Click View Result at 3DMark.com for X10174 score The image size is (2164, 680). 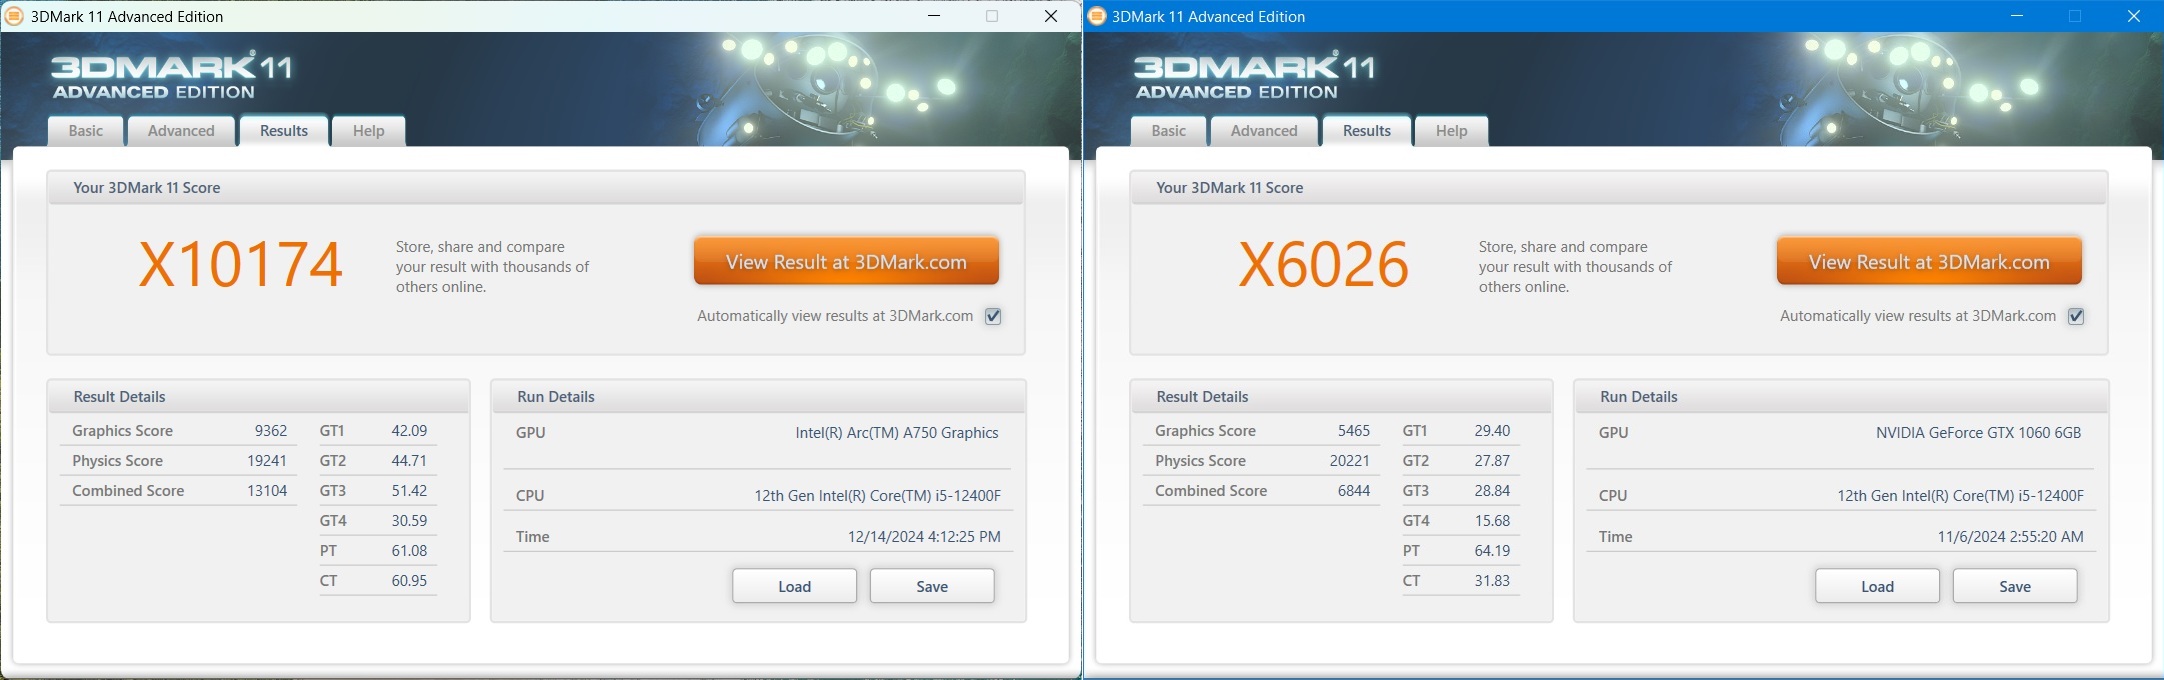pyautogui.click(x=846, y=262)
